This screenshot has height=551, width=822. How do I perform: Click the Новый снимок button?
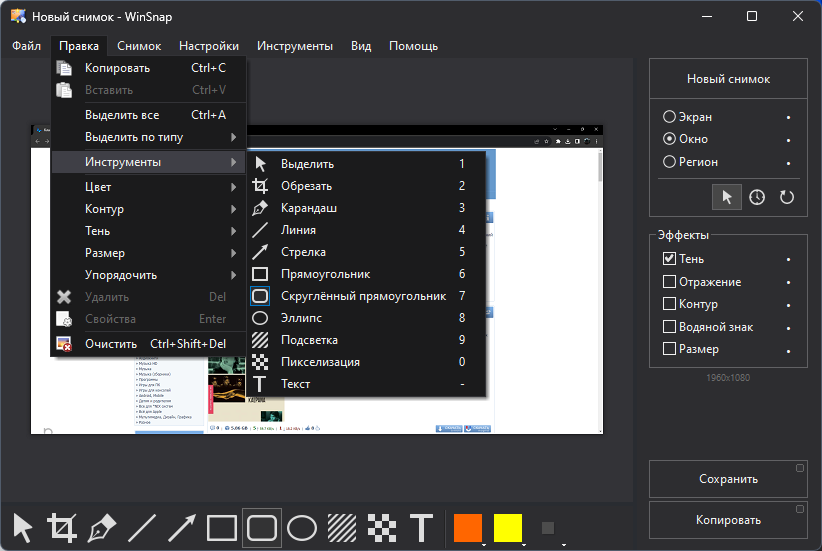(x=728, y=79)
